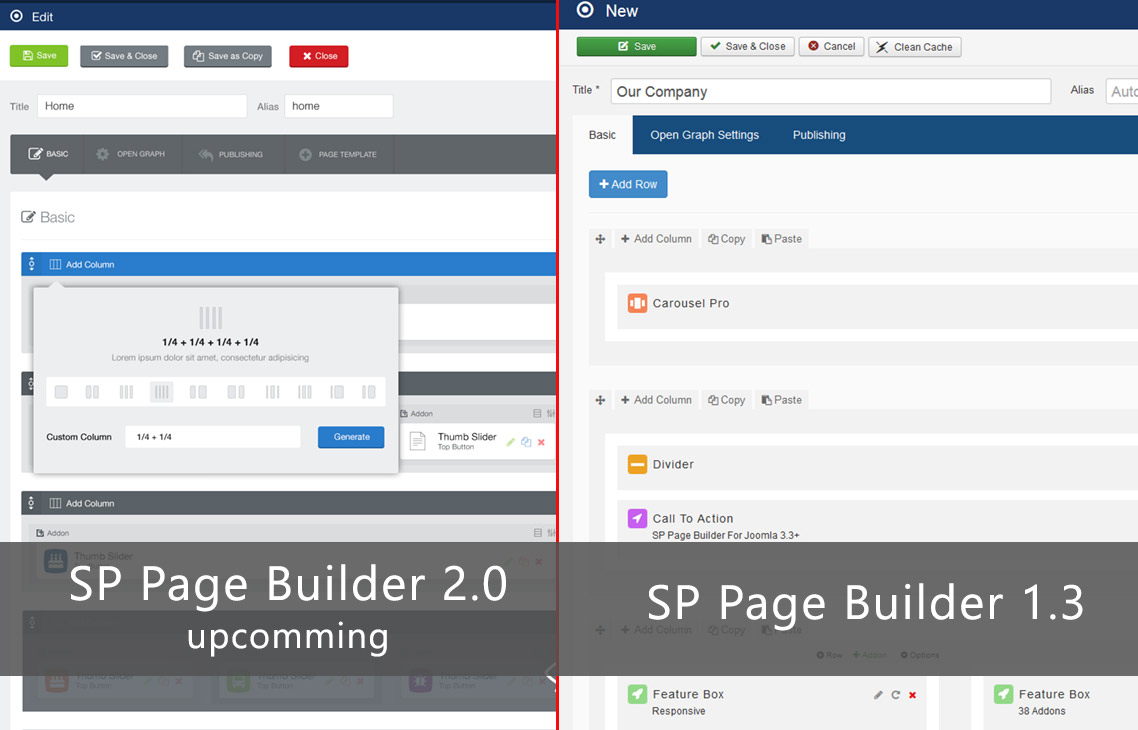
Task: Click the green Save button in the Edit page
Action: click(x=38, y=56)
